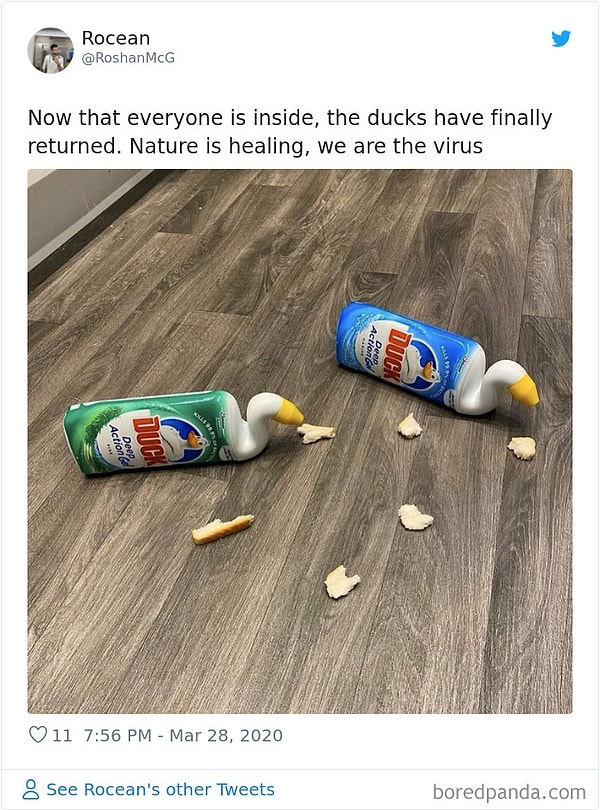
Task: Click the lowest bread piece in the photo
Action: click(342, 582)
